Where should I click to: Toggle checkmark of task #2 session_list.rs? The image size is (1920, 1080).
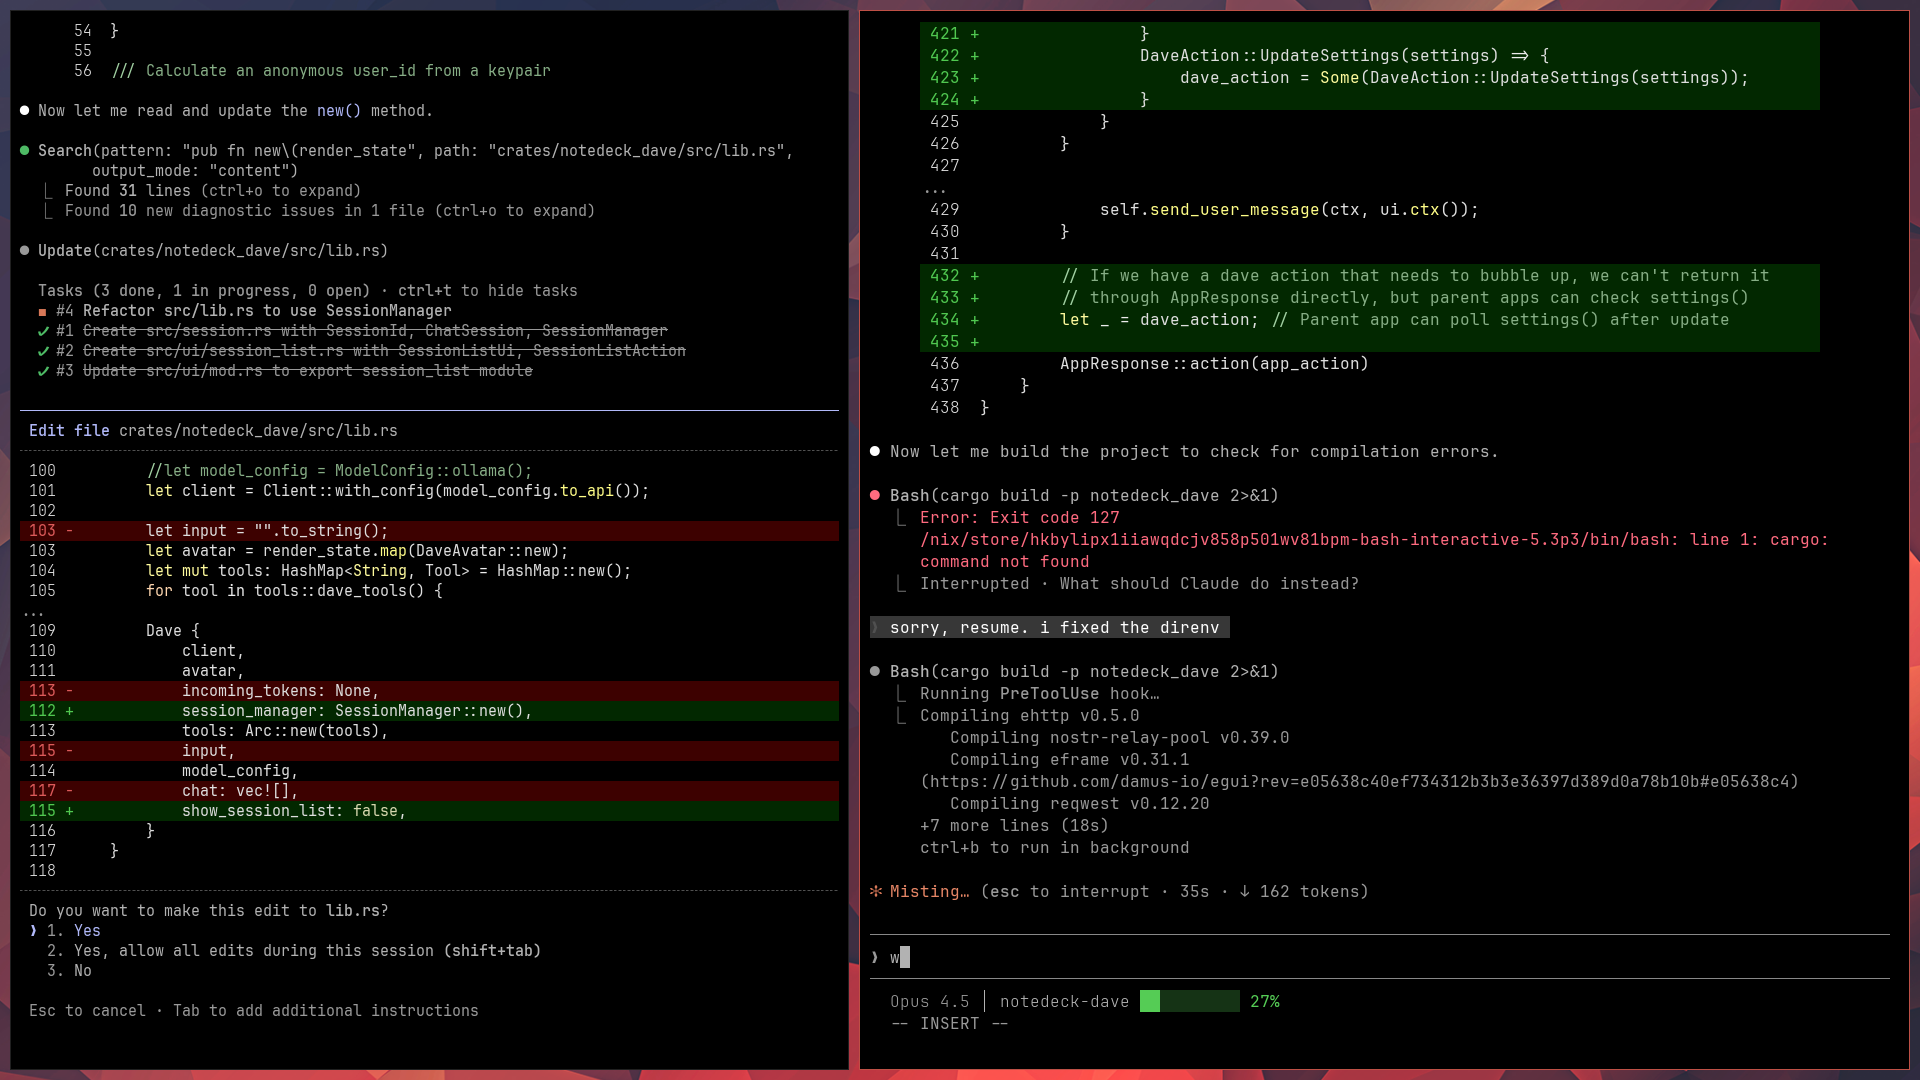43,351
